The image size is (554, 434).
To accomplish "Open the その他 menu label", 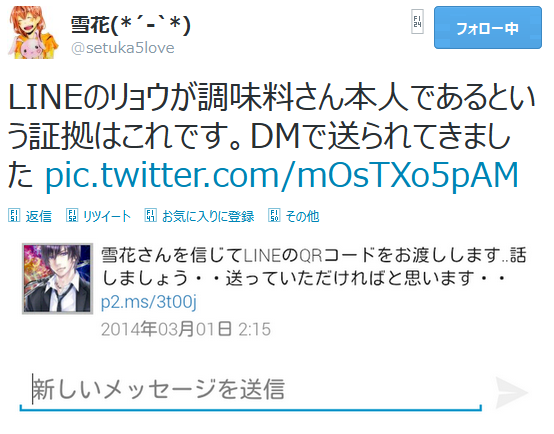I will pyautogui.click(x=302, y=216).
